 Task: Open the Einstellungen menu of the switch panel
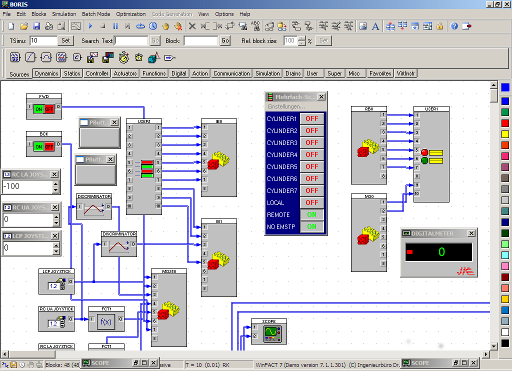pos(286,107)
